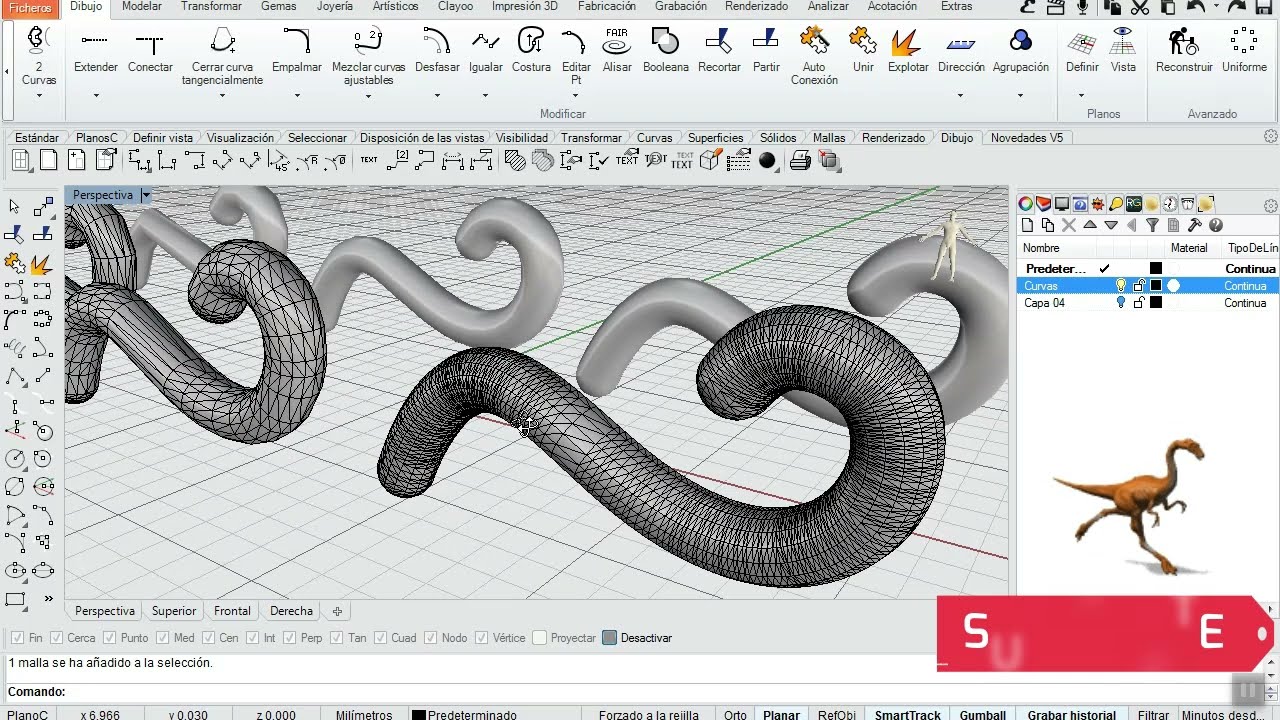The image size is (1280, 720).
Task: Click the new layer icon
Action: click(x=1027, y=226)
